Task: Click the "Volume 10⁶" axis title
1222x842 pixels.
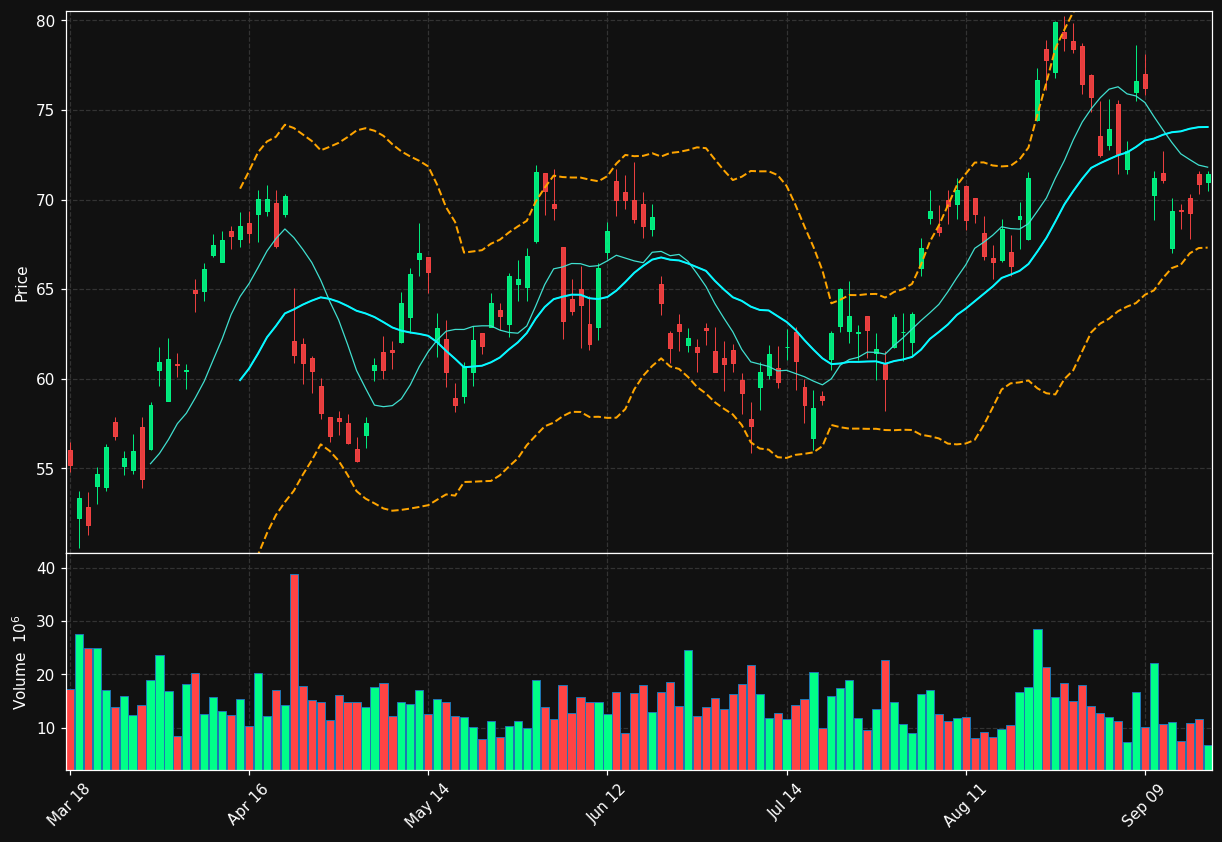Action: (x=22, y=662)
